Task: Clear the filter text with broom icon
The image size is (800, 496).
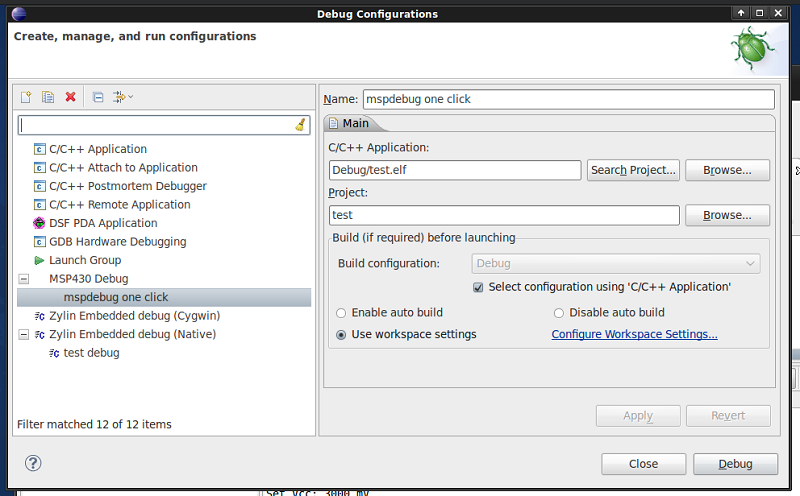Action: pos(301,125)
